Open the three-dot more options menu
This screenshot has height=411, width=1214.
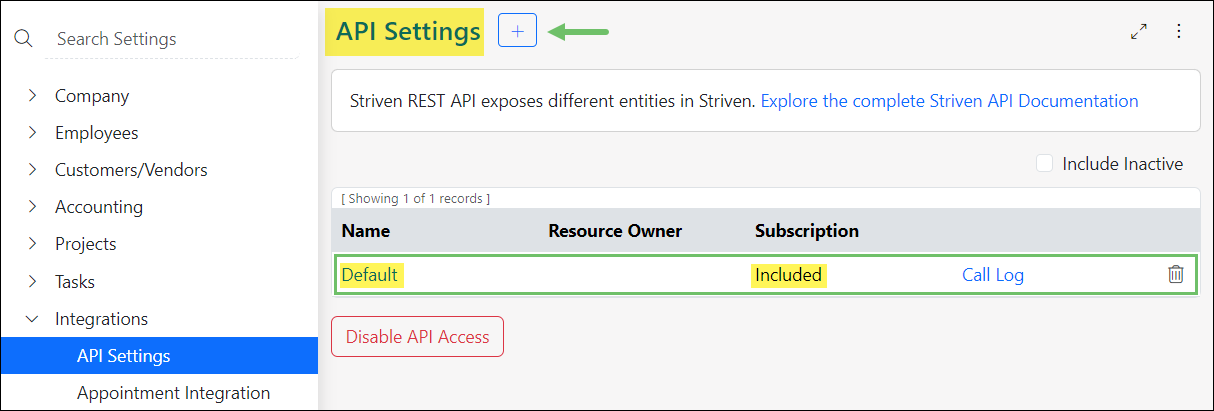point(1178,31)
